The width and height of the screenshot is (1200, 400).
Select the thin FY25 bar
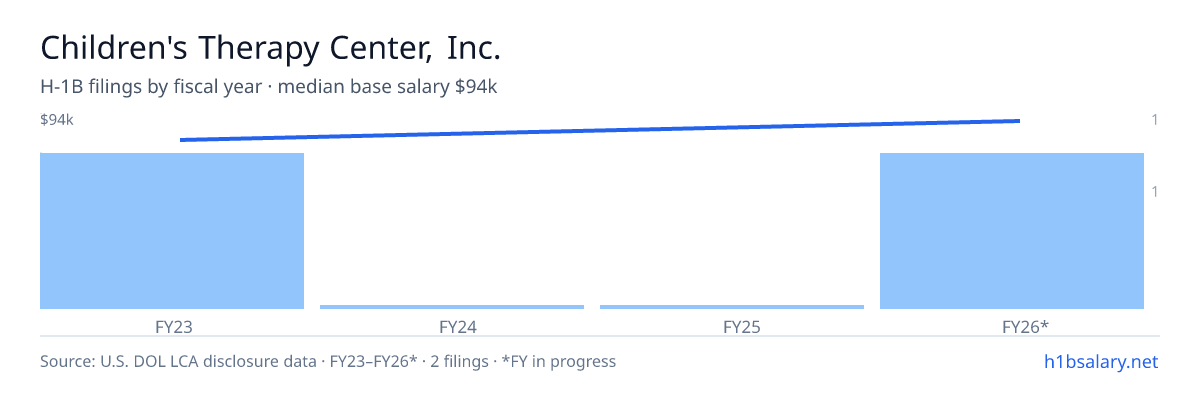[x=732, y=307]
